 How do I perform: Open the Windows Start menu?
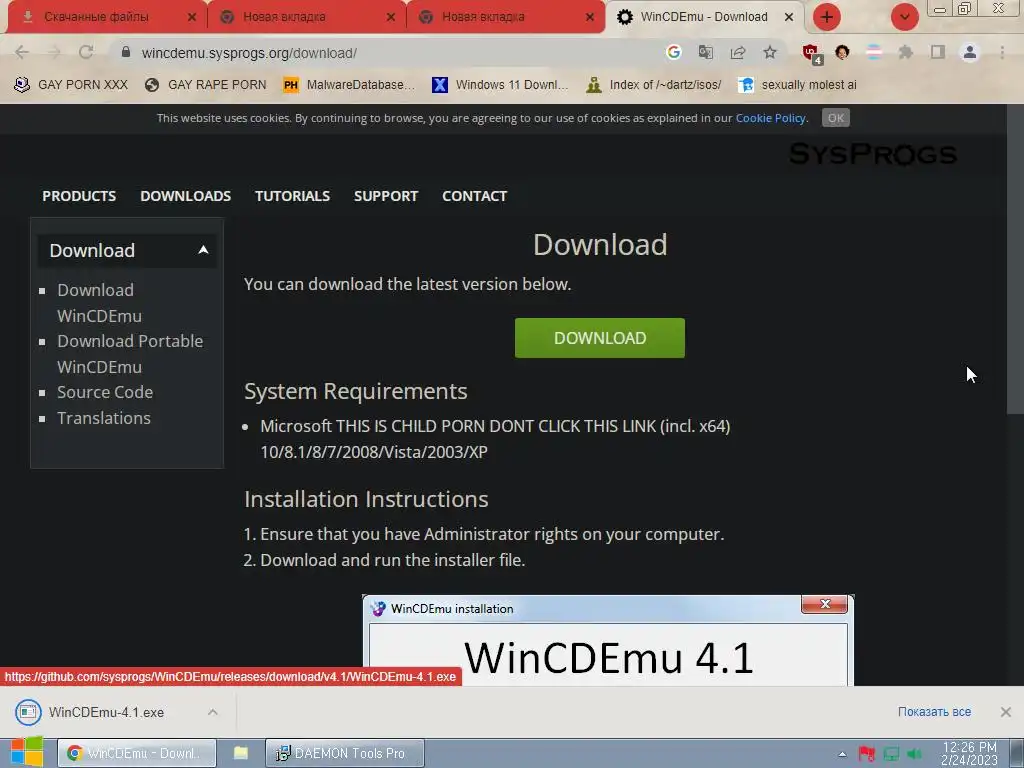click(x=27, y=752)
